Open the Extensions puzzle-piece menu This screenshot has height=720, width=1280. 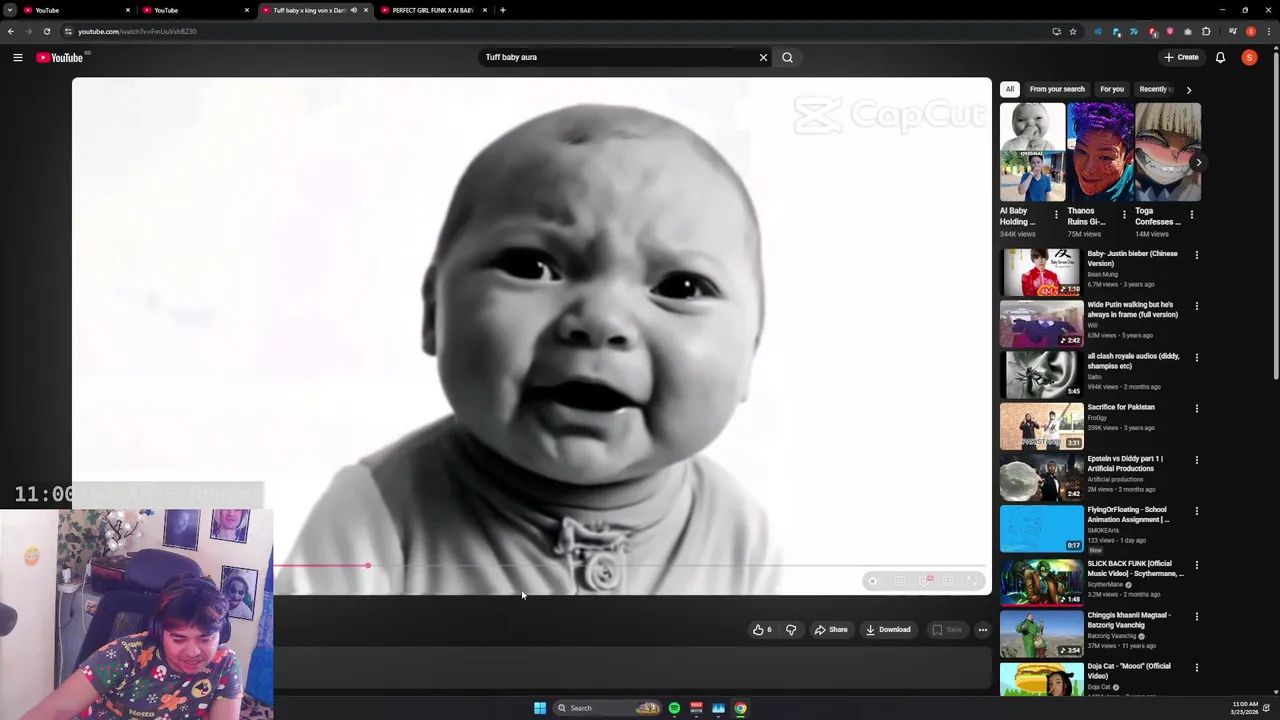(1206, 32)
